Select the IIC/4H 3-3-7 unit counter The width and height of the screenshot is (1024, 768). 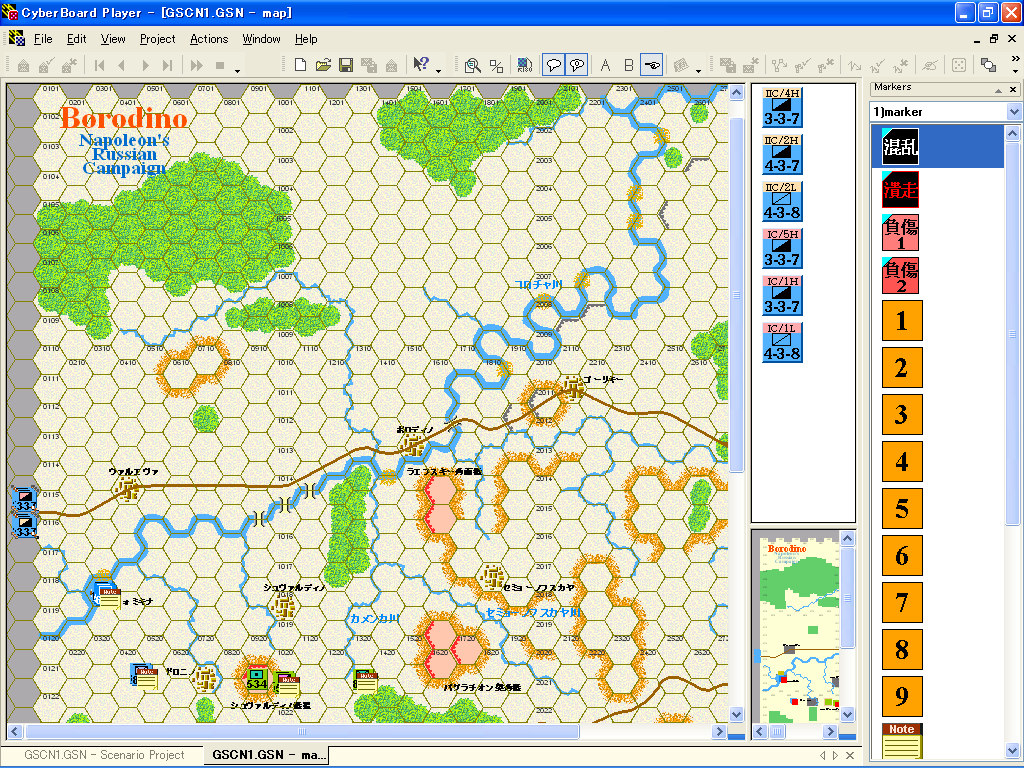tap(782, 107)
